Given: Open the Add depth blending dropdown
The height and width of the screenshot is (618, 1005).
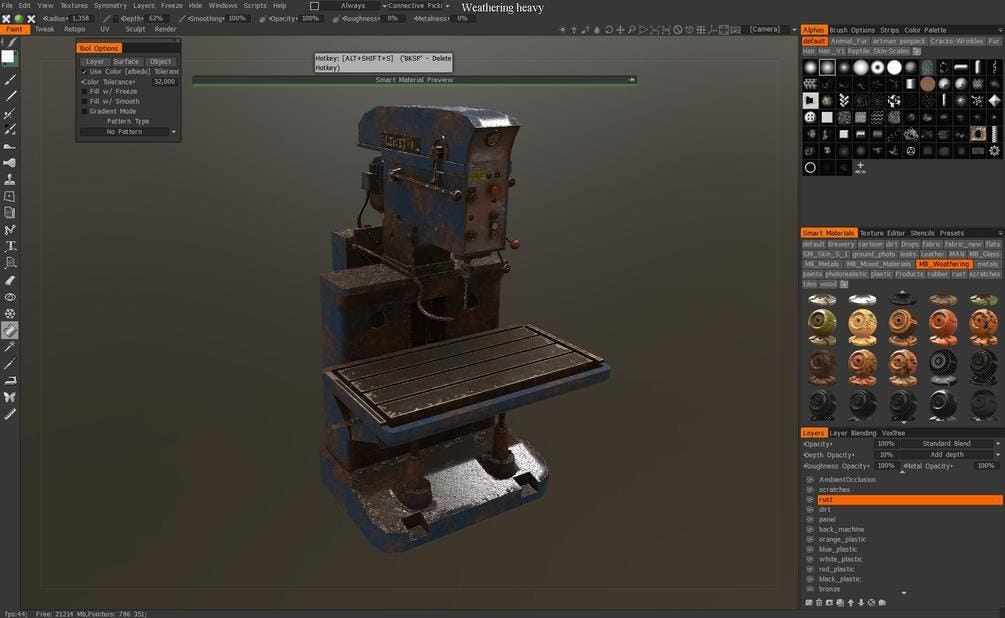Looking at the screenshot, I should tap(948, 454).
